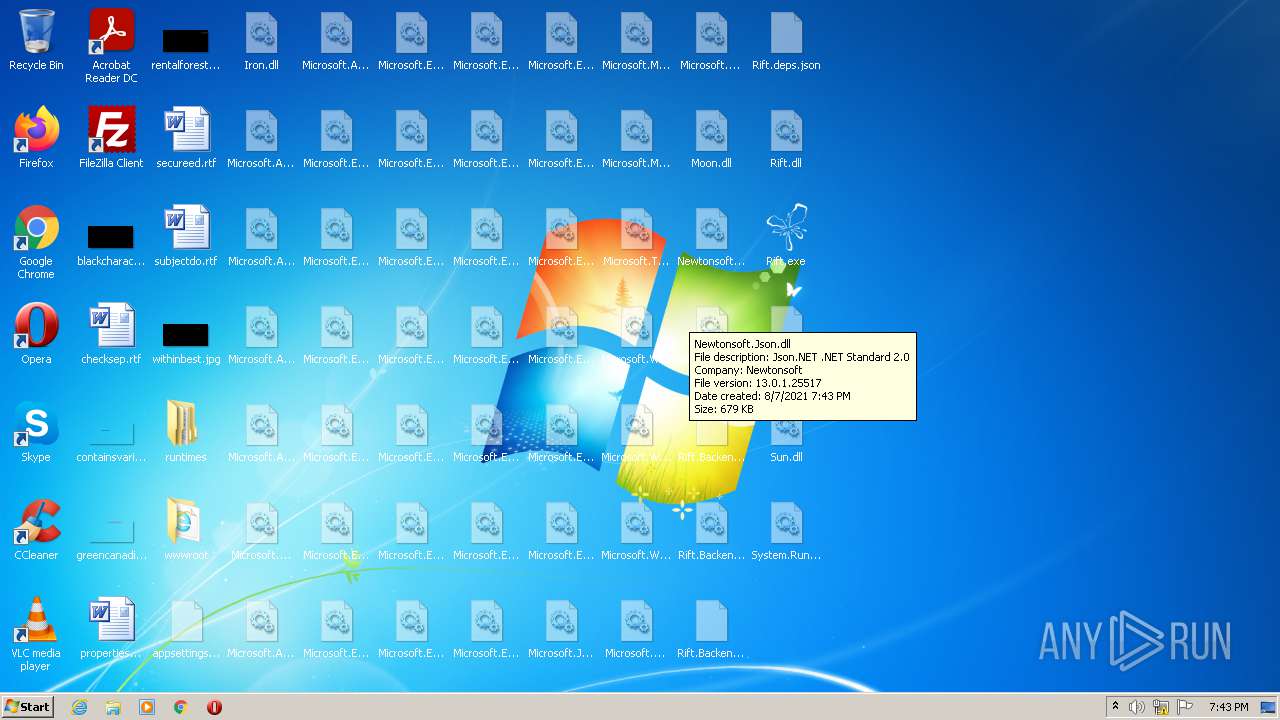Image resolution: width=1280 pixels, height=720 pixels.
Task: Select the Iron.dll file icon
Action: [x=261, y=41]
